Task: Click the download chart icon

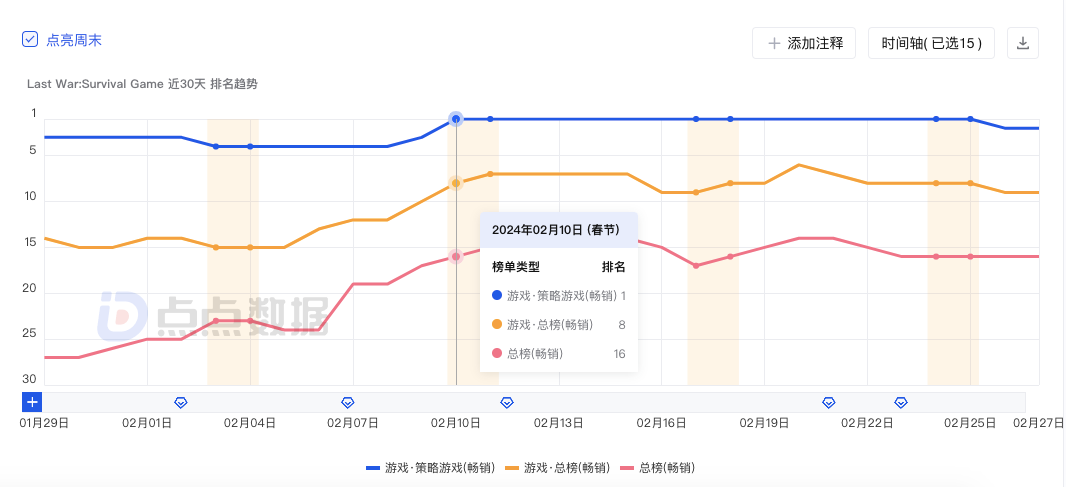Action: (x=1023, y=43)
